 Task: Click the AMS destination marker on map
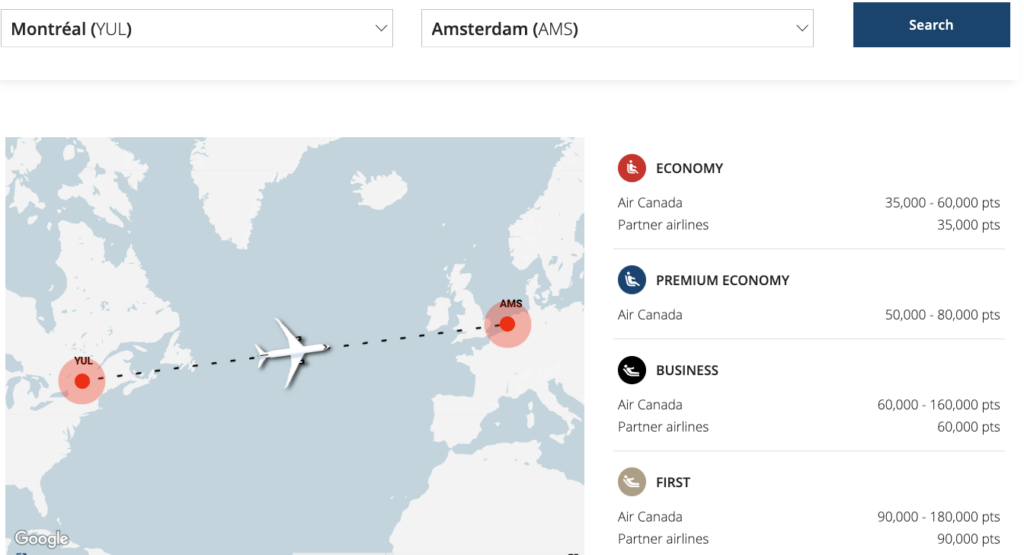[507, 324]
